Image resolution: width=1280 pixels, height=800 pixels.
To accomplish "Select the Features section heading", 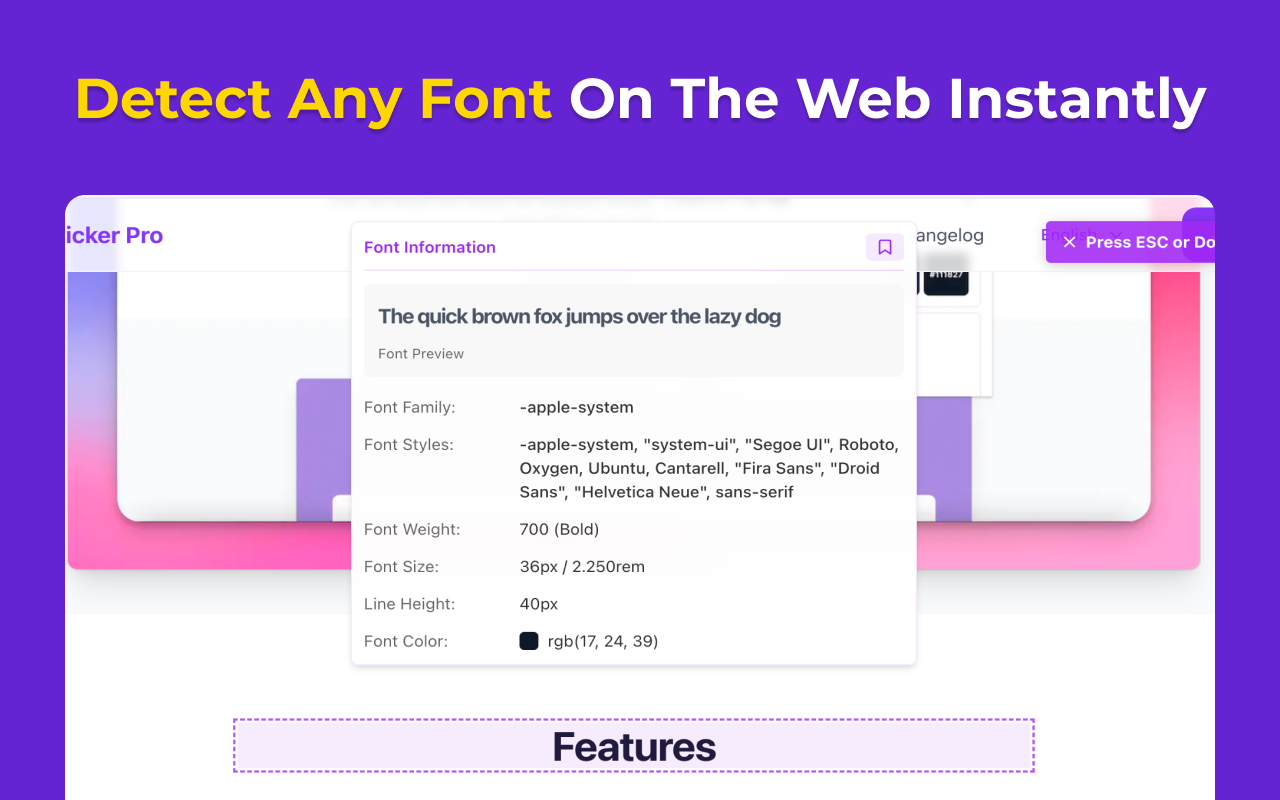I will (634, 745).
